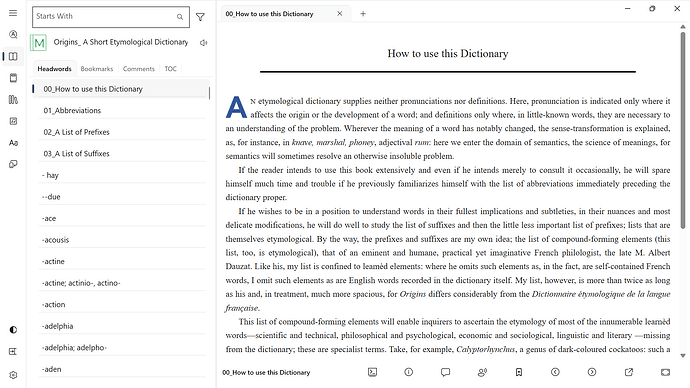Image resolution: width=690 pixels, height=388 pixels.
Task: Click the headword list scrollbar thumb
Action: (209, 93)
